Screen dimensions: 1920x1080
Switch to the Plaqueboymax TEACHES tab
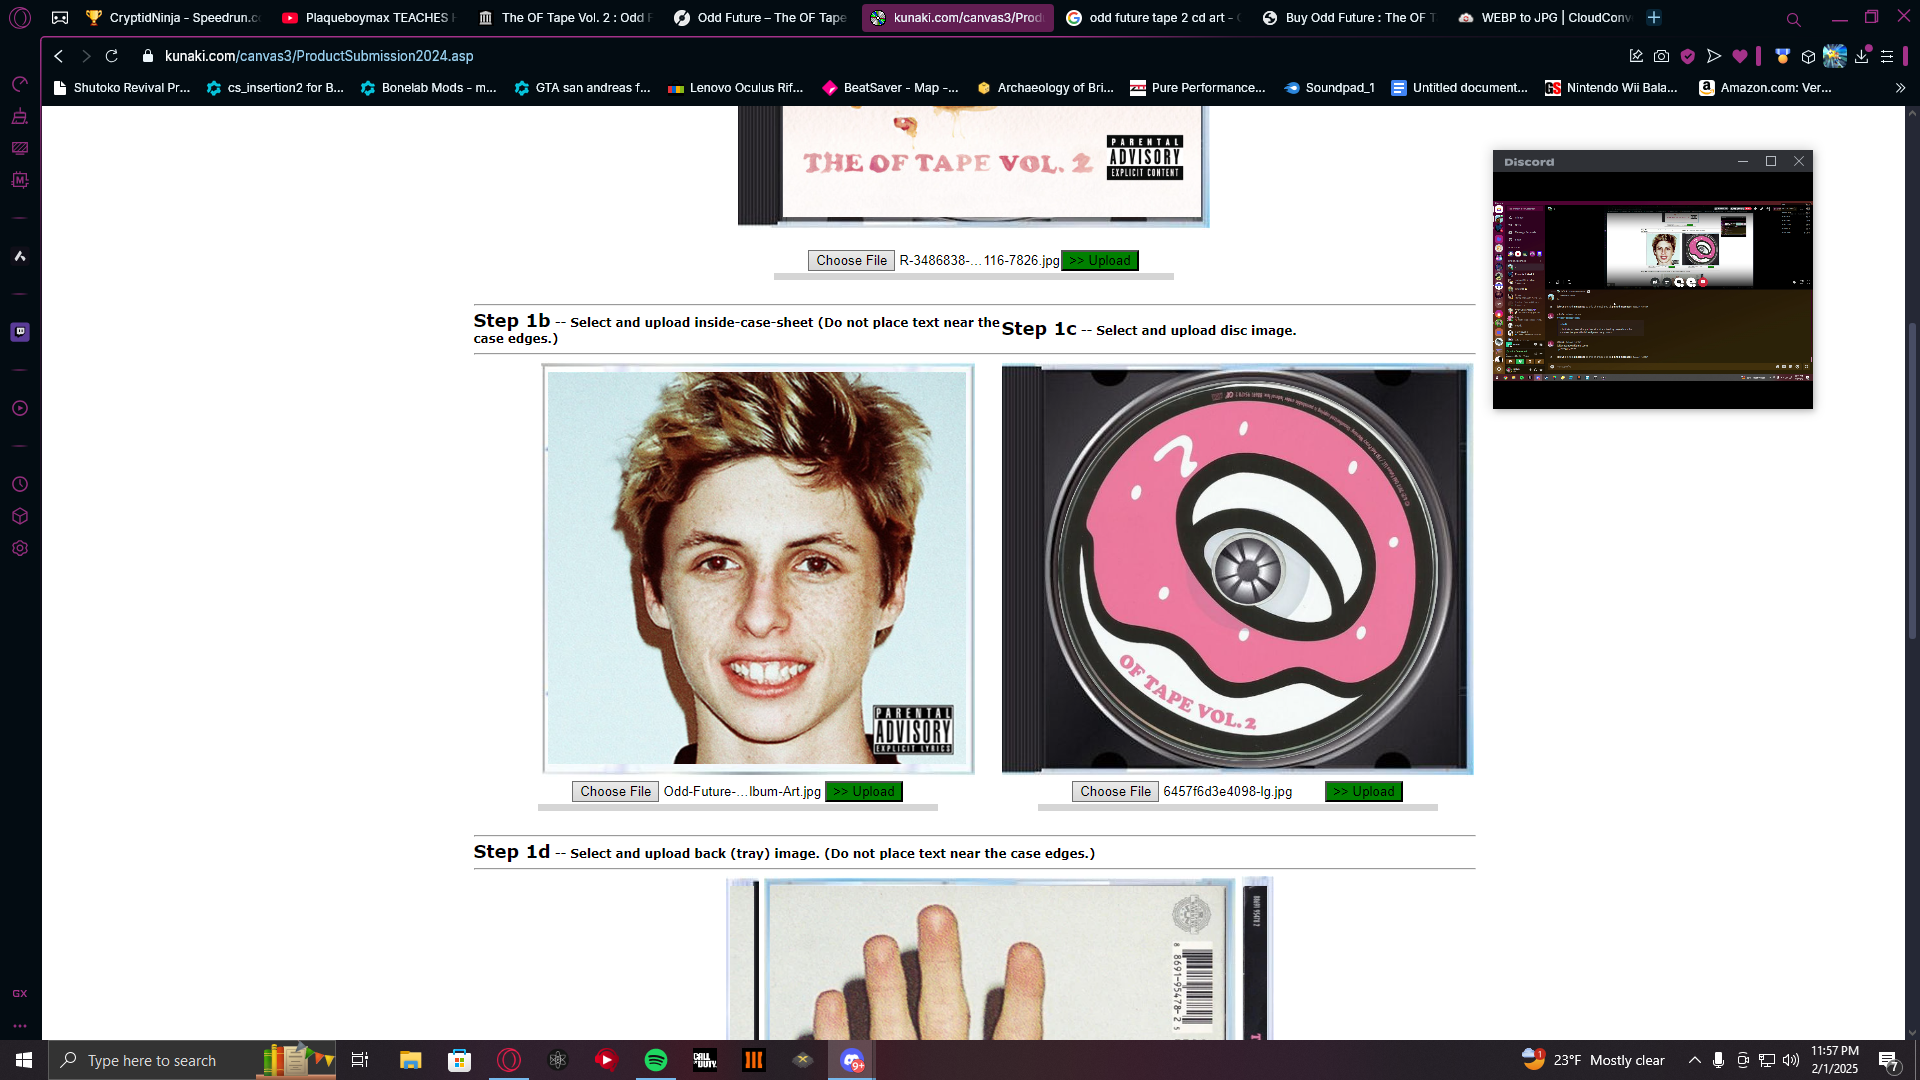[368, 17]
